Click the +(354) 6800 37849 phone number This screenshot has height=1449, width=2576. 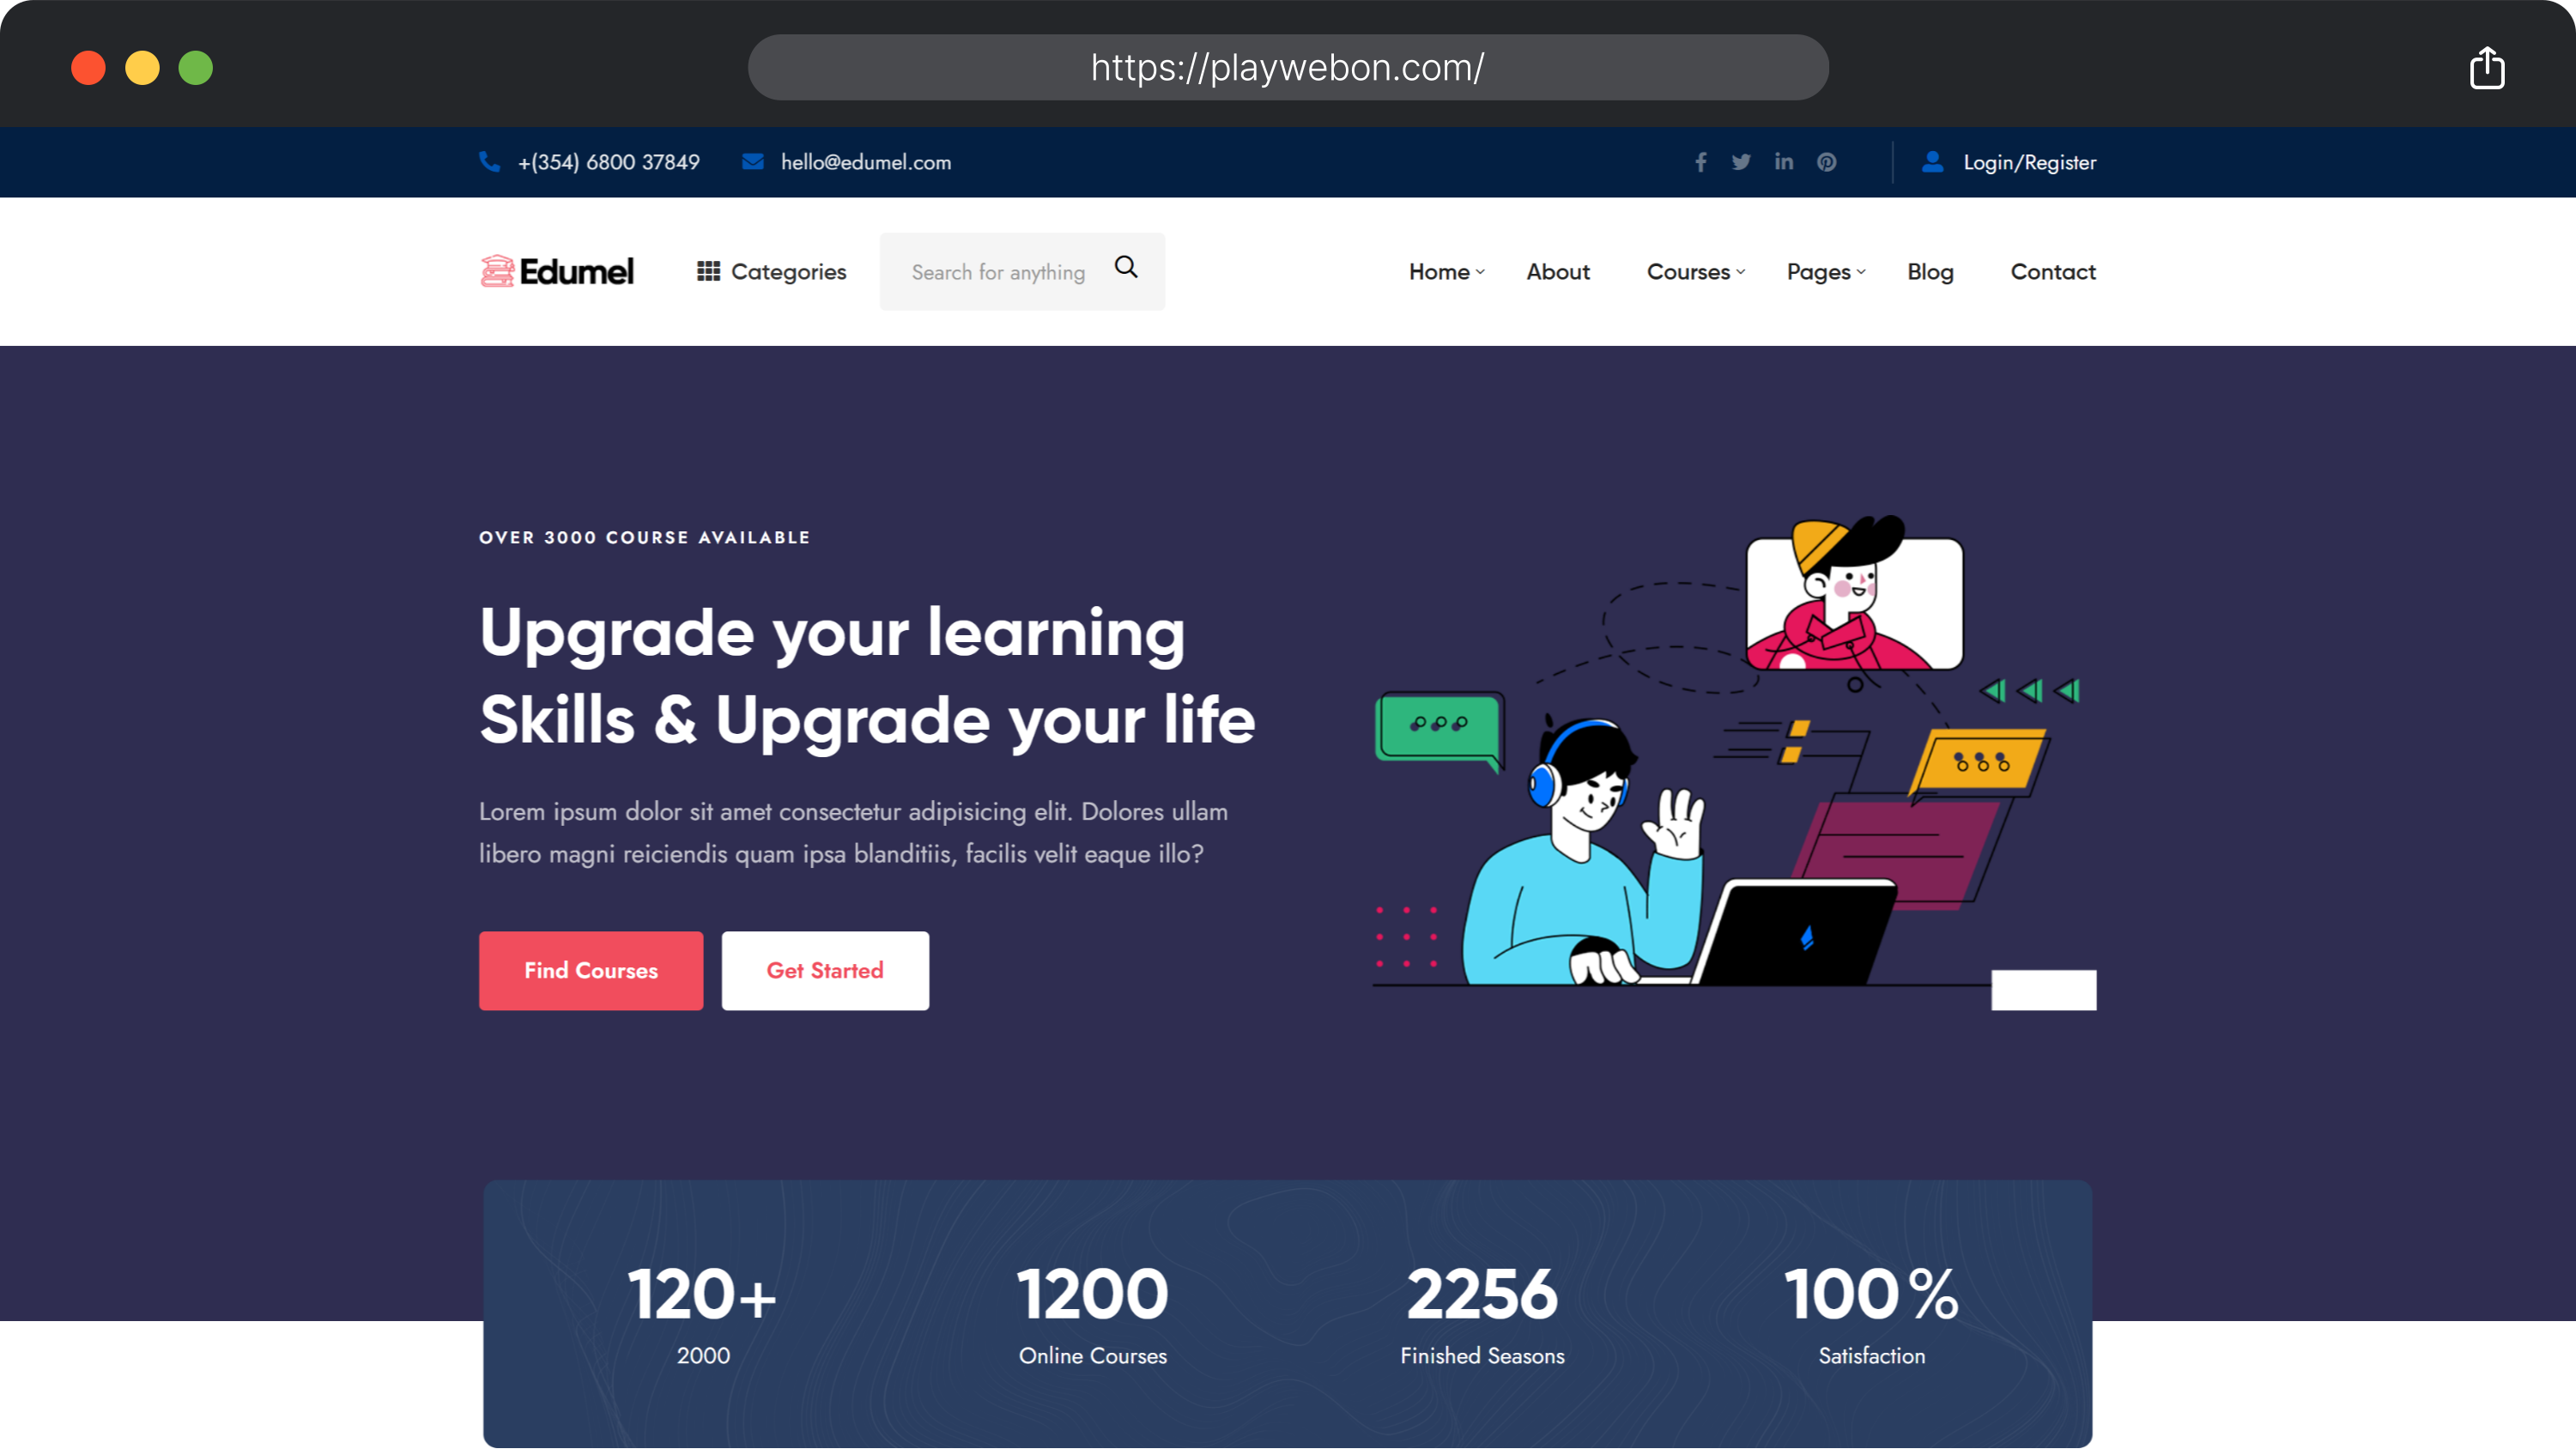point(609,162)
